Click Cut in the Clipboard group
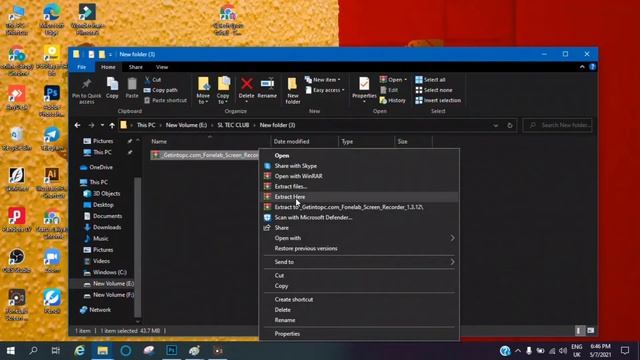The image size is (640, 360). [x=153, y=80]
